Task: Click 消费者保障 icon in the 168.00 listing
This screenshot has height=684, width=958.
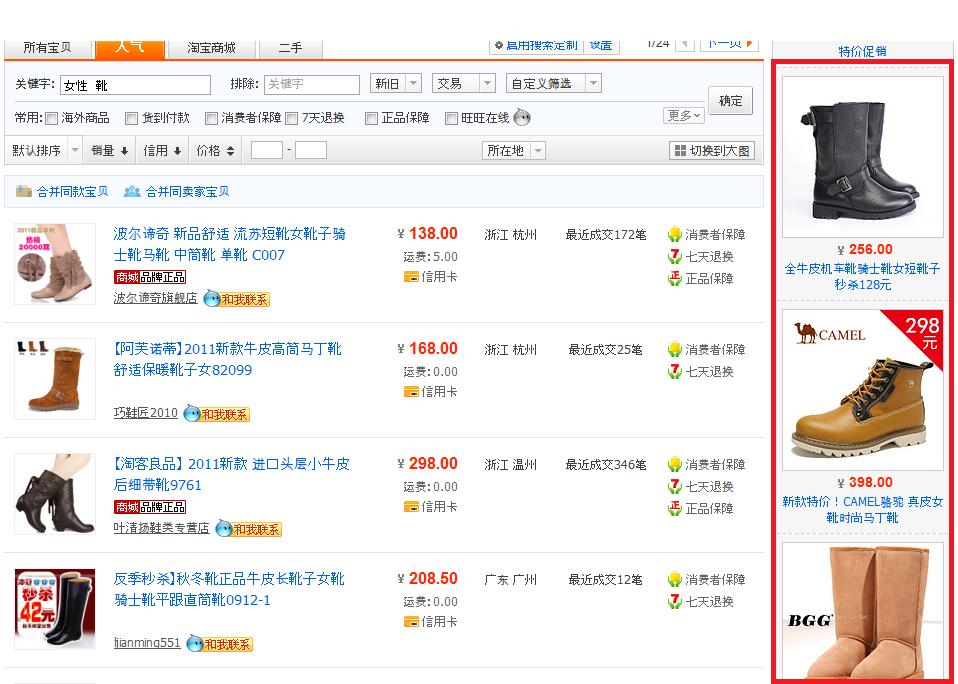Action: click(675, 349)
